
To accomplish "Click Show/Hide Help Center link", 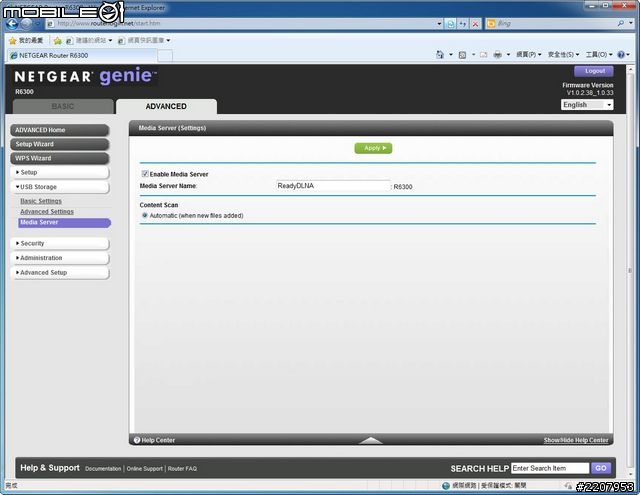I will [576, 440].
